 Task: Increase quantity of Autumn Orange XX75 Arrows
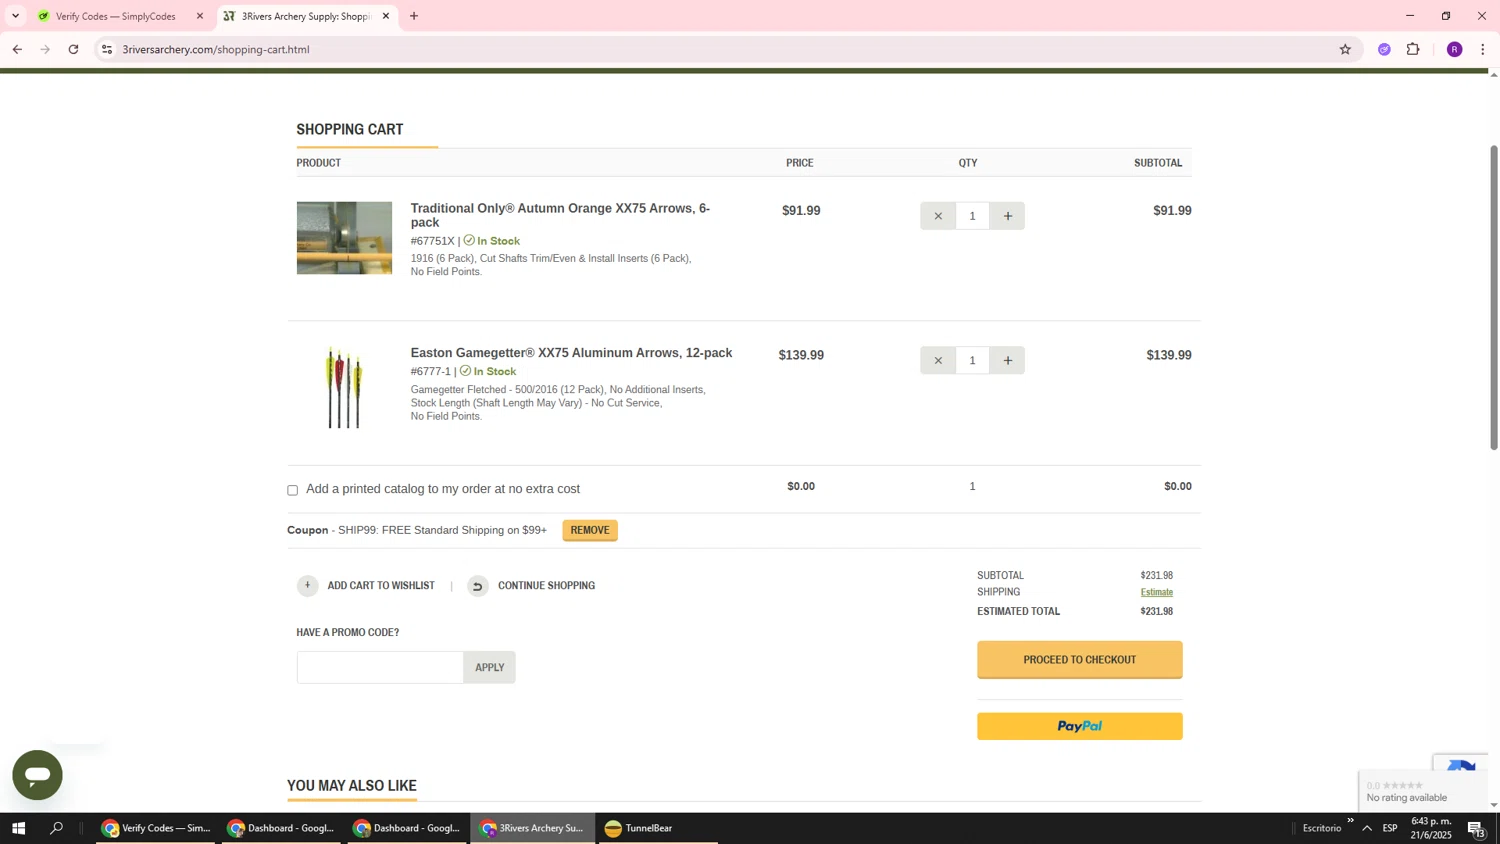(x=1007, y=216)
